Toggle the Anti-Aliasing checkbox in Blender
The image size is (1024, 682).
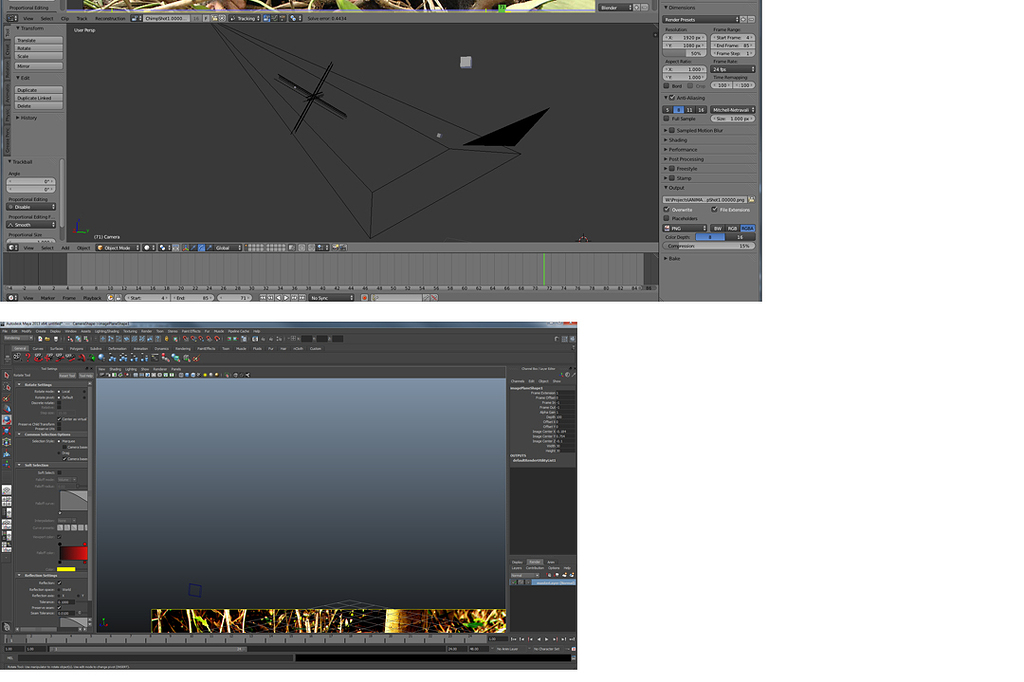click(x=672, y=98)
